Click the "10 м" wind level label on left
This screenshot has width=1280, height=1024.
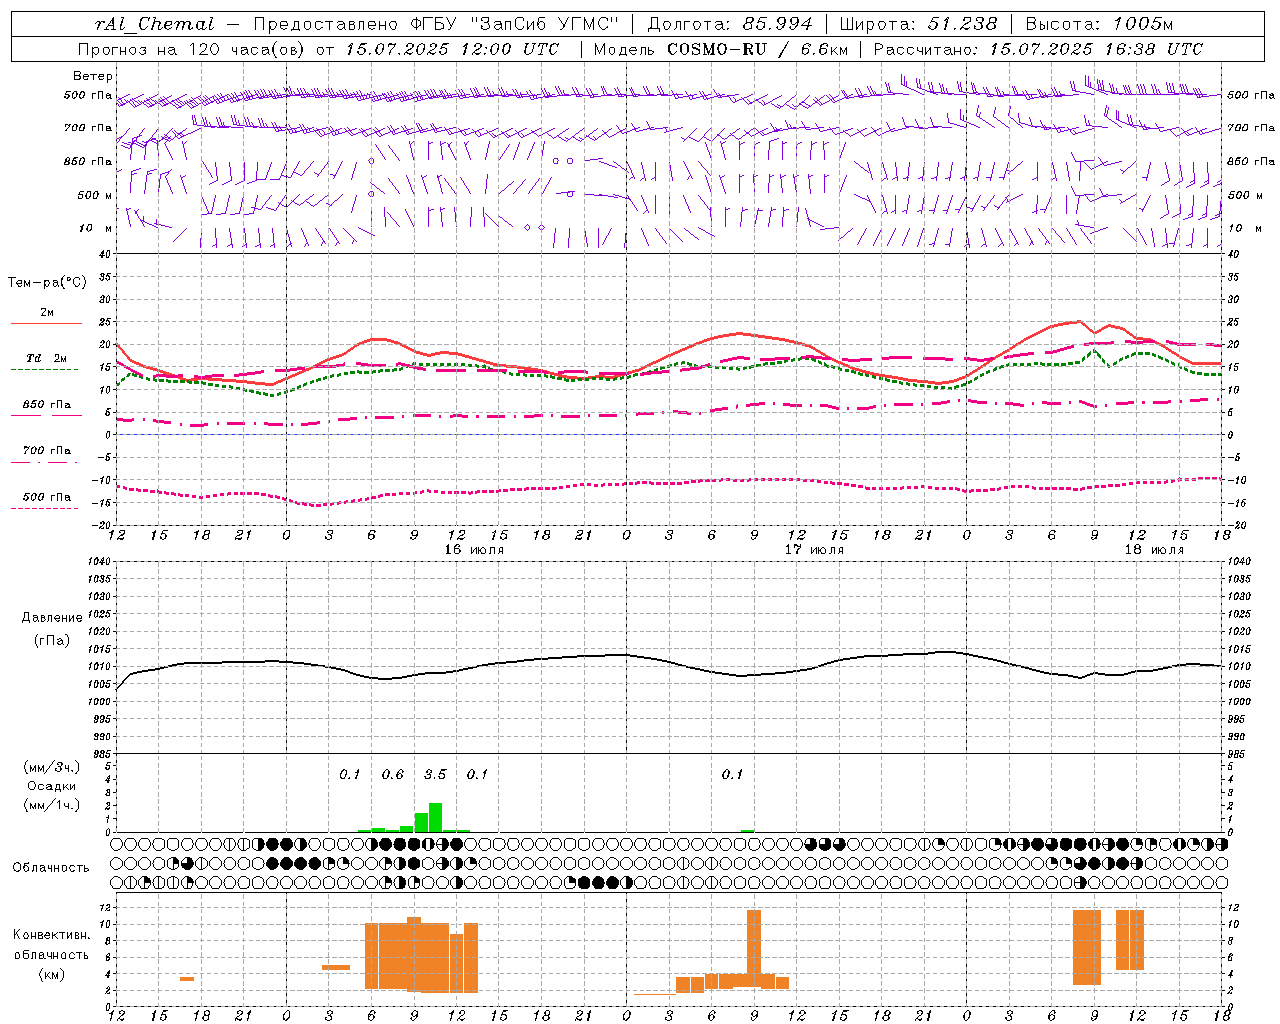[96, 228]
